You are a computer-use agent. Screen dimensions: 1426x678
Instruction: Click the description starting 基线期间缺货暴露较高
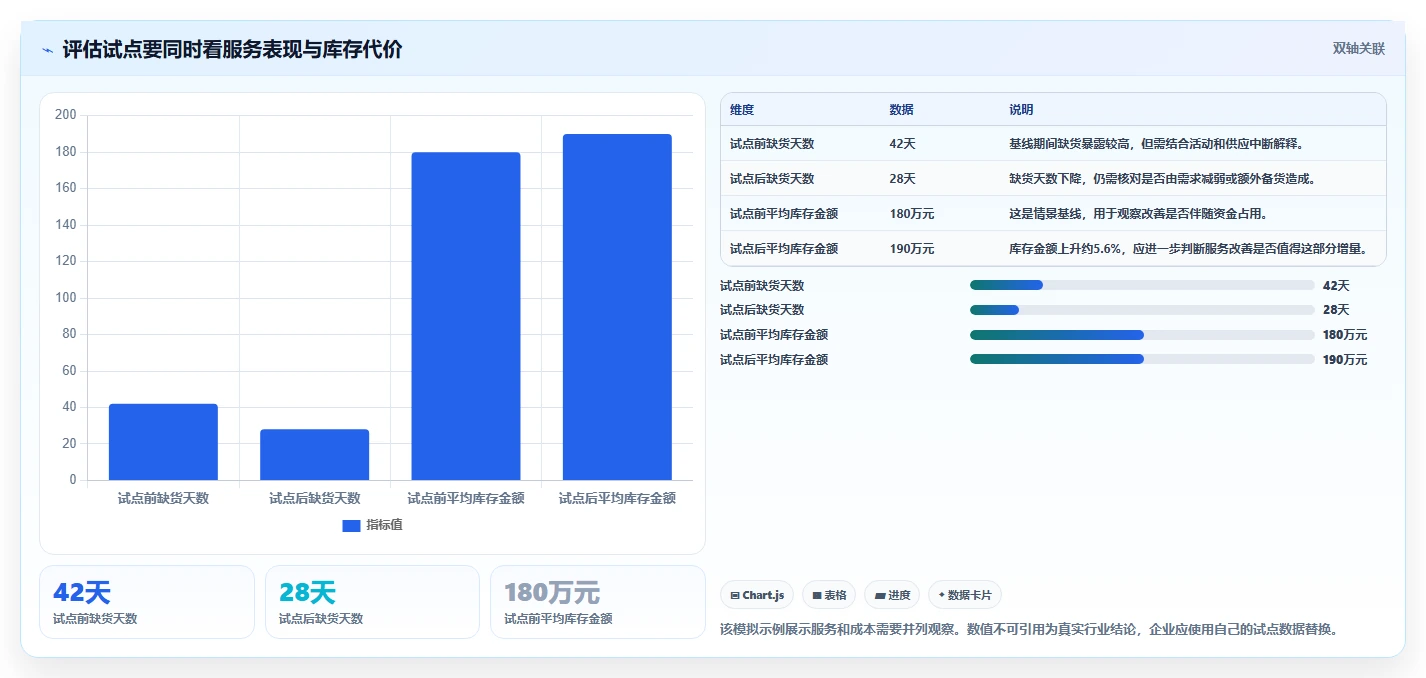[x=1157, y=144]
